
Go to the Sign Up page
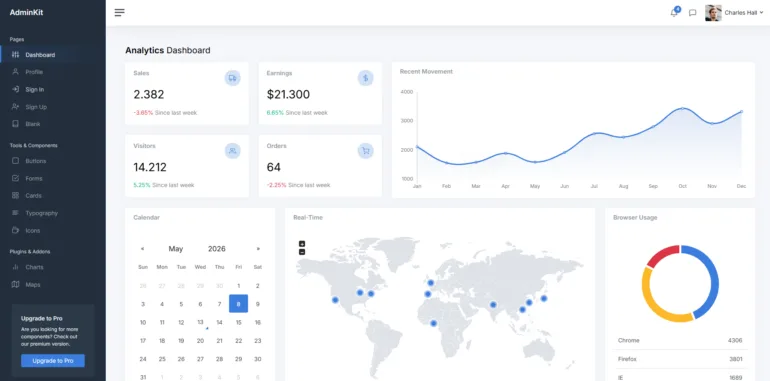tap(53, 107)
